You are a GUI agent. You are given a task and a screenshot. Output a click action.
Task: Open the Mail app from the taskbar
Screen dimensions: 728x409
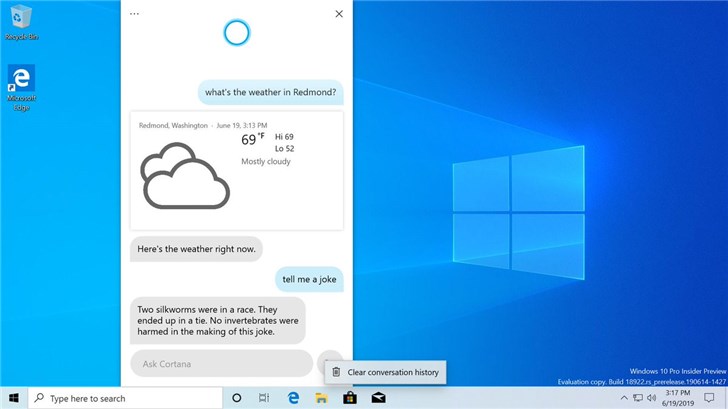tap(379, 398)
